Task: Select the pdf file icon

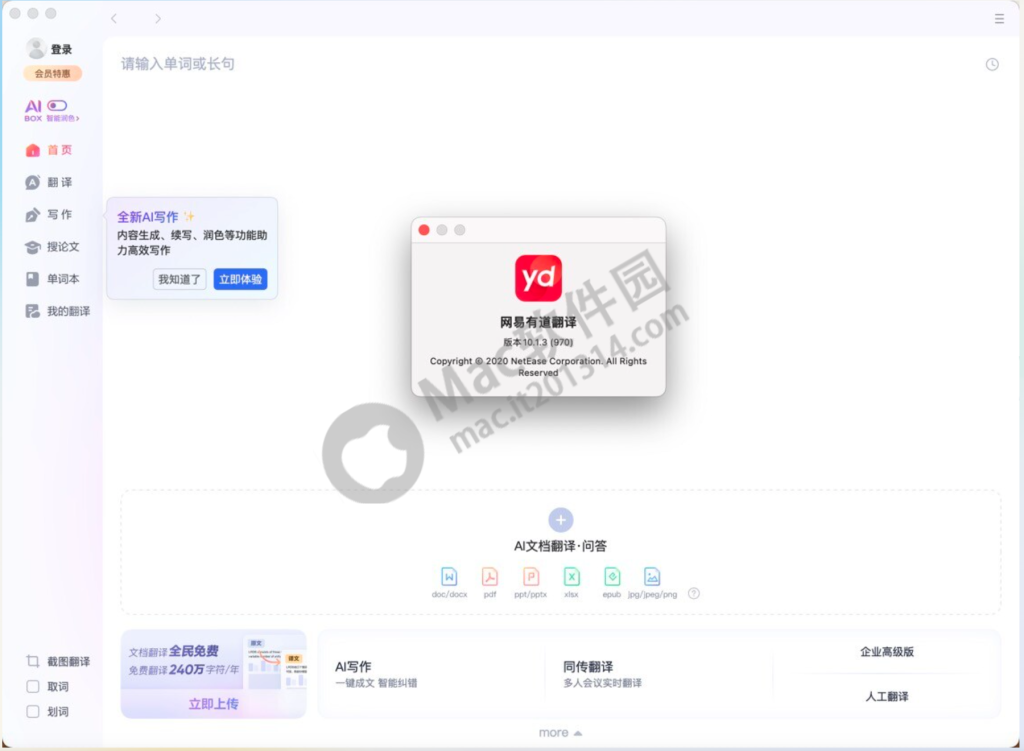Action: pyautogui.click(x=490, y=577)
